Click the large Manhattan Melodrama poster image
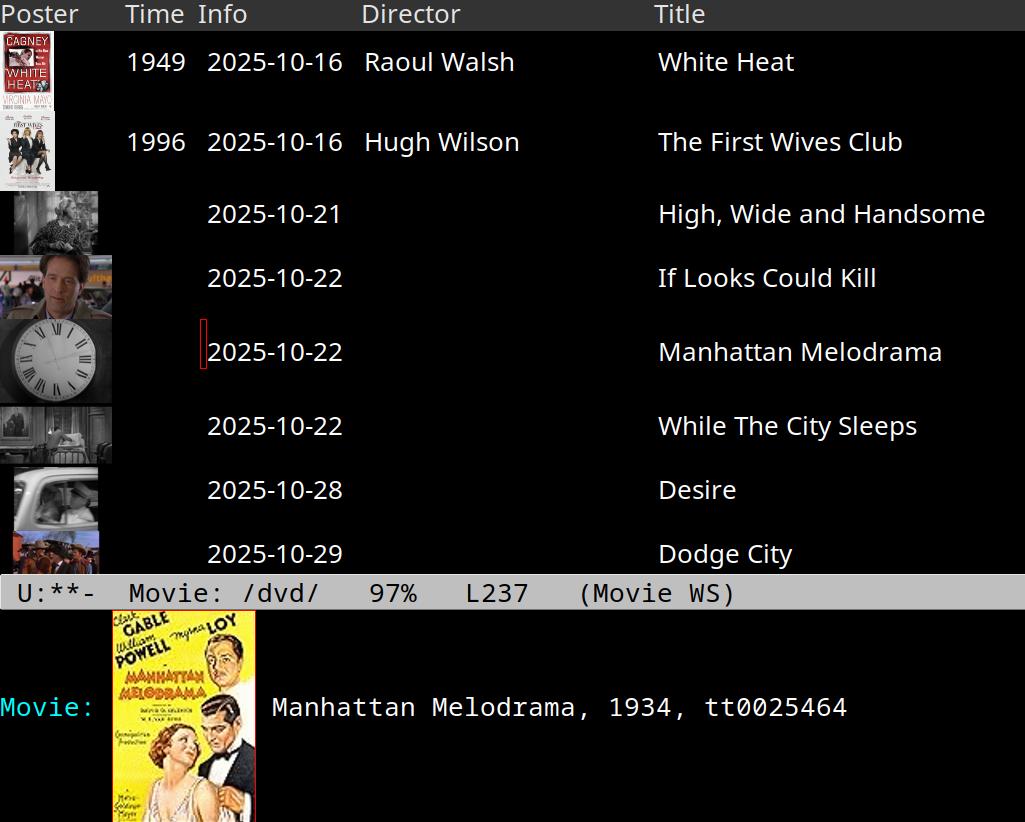Image resolution: width=1025 pixels, height=822 pixels. pos(184,715)
